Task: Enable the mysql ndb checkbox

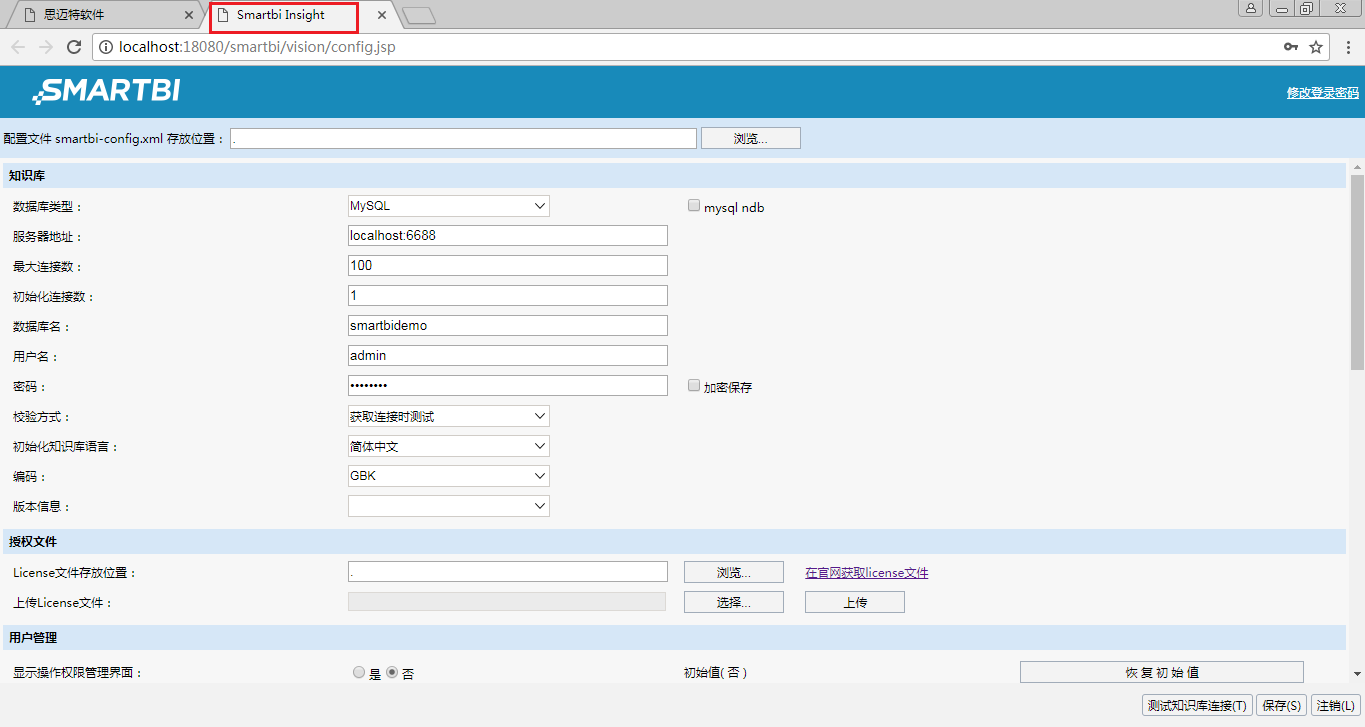Action: pos(694,206)
